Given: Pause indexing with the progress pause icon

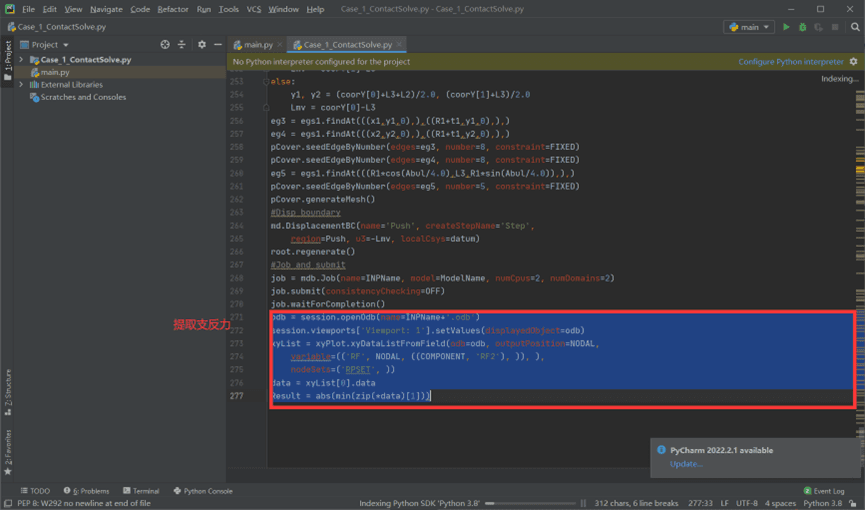Looking at the screenshot, I should tap(583, 503).
